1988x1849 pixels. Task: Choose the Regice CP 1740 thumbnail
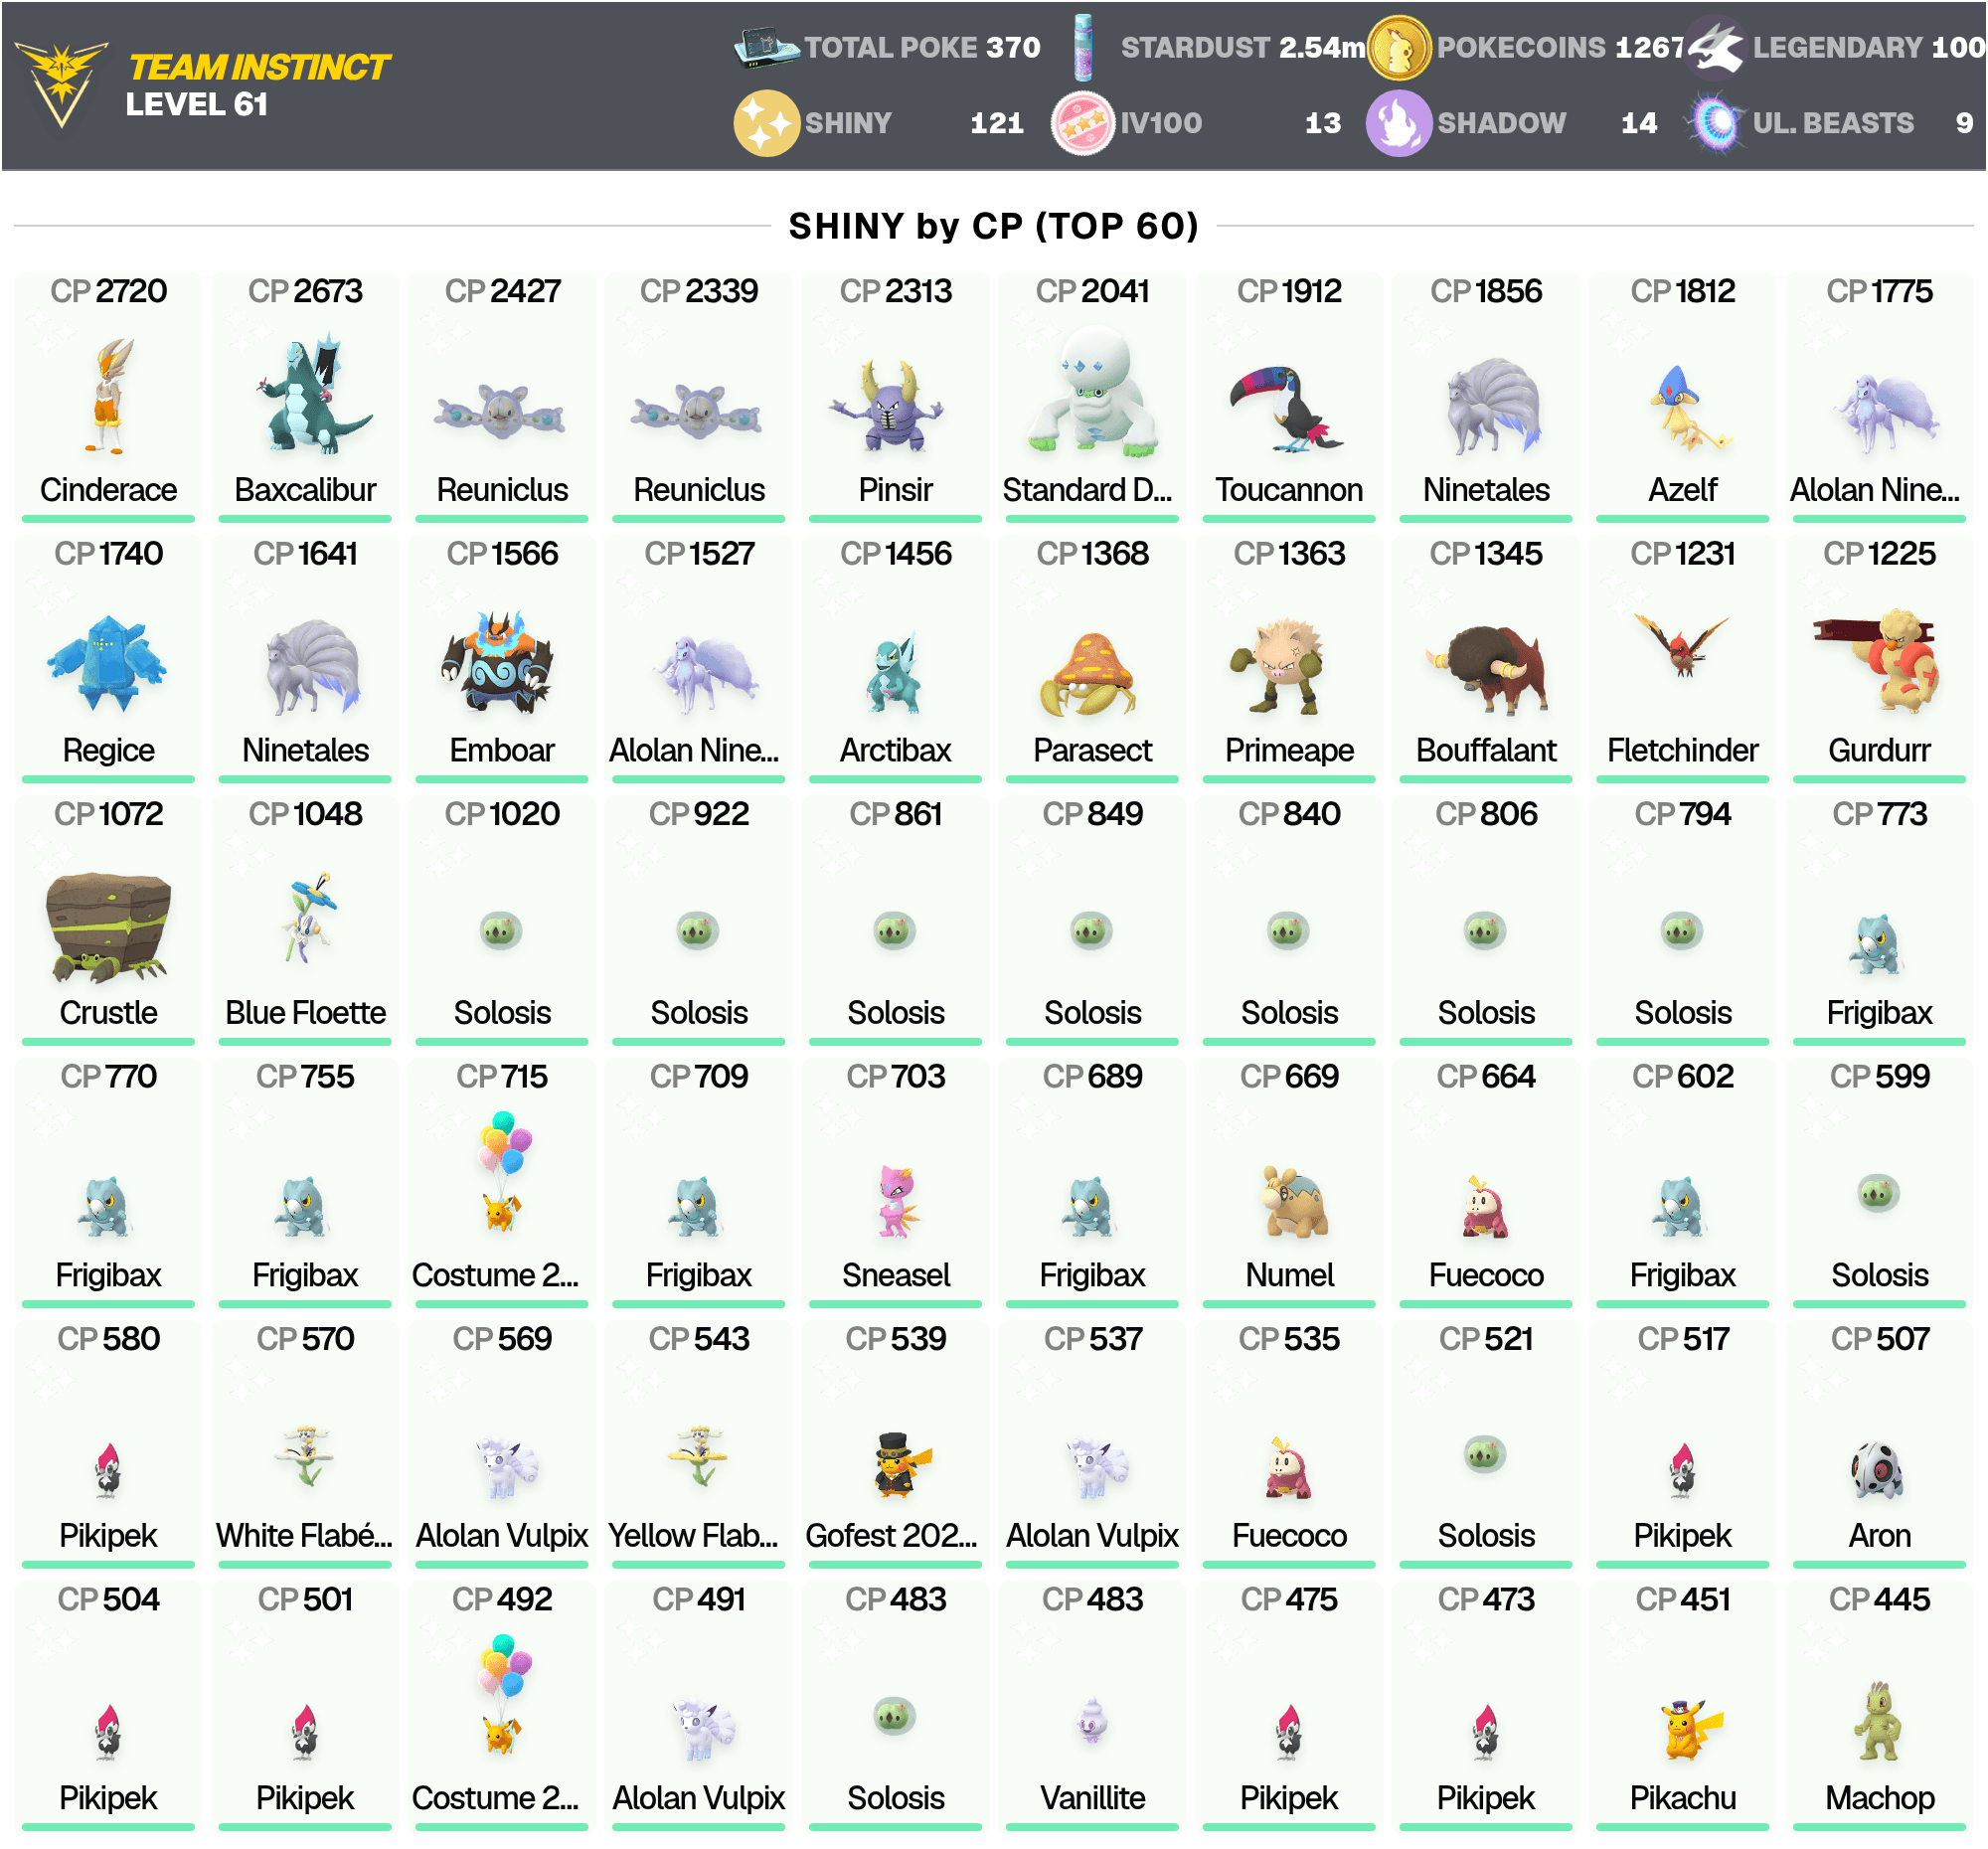click(108, 658)
